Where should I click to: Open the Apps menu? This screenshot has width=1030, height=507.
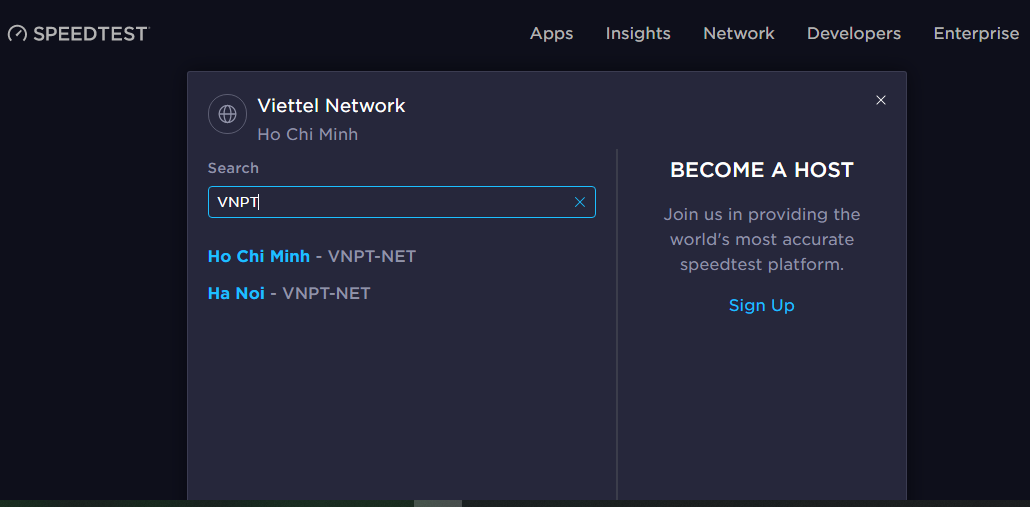(x=551, y=34)
